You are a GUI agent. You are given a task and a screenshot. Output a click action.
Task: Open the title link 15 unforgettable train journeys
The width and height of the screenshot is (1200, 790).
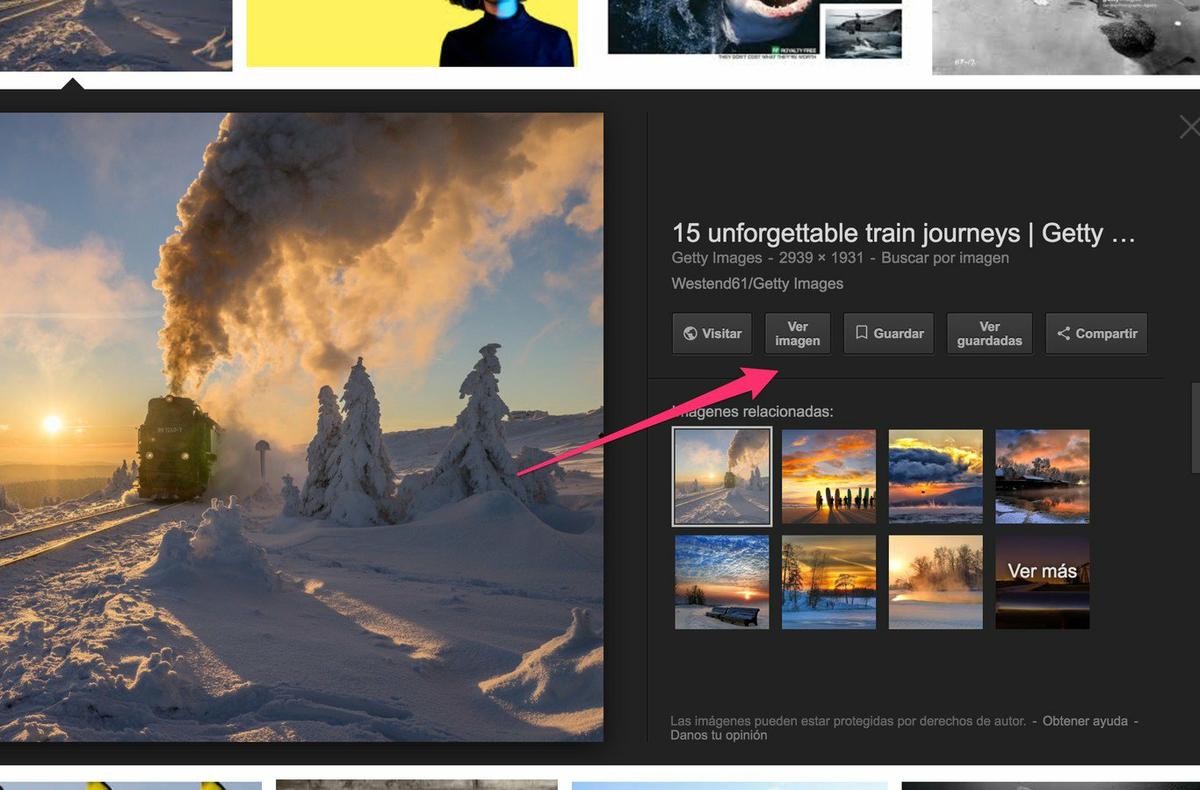pos(903,233)
